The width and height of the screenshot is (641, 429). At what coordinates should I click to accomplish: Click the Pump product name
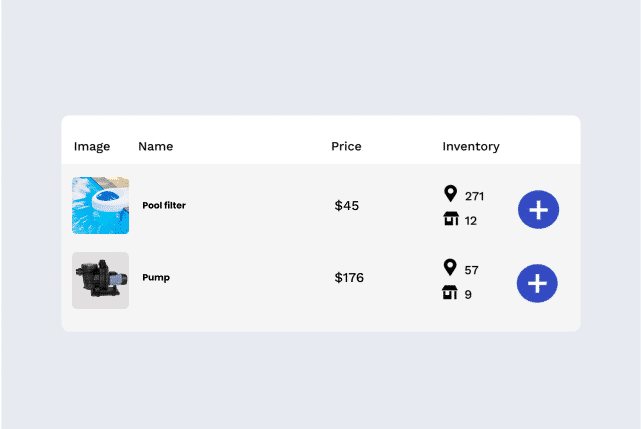156,278
